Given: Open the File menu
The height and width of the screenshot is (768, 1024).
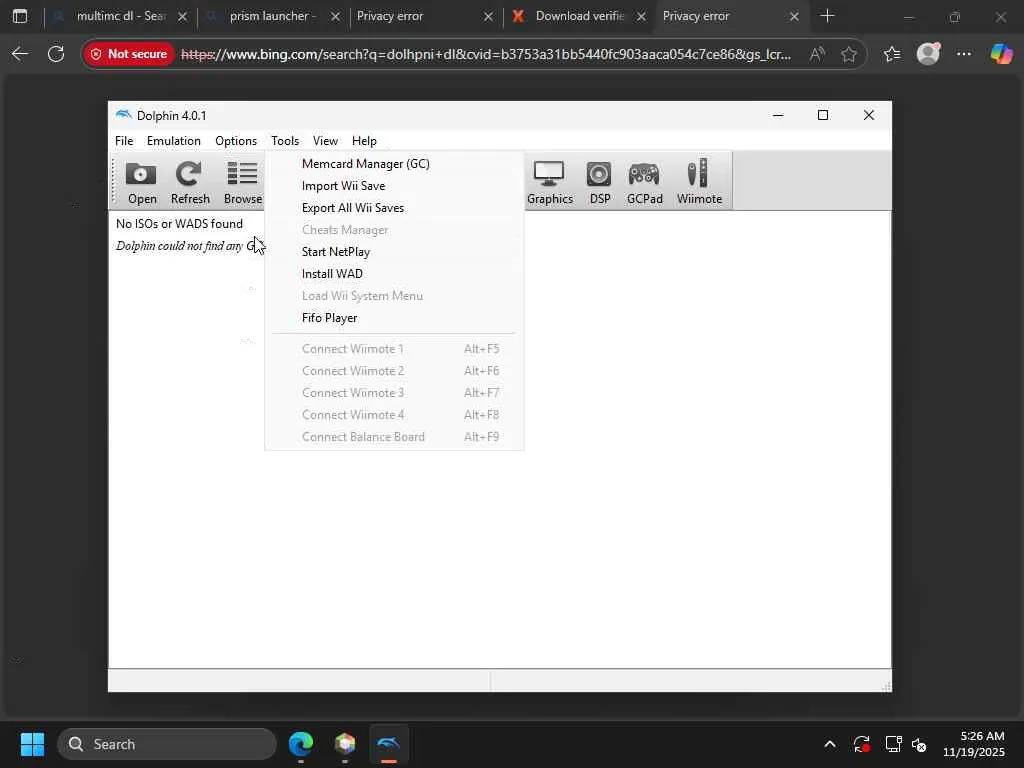Looking at the screenshot, I should pyautogui.click(x=123, y=140).
